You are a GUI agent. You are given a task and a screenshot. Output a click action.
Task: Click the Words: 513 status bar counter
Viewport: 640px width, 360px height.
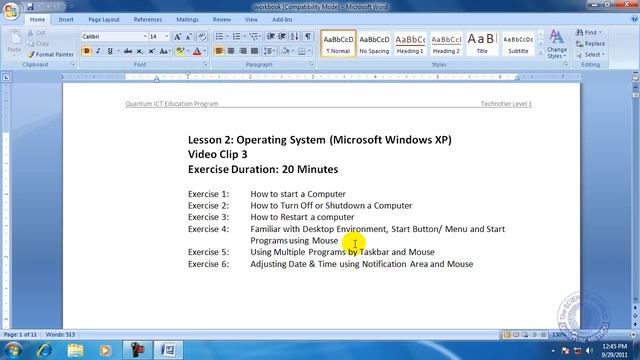pos(60,335)
